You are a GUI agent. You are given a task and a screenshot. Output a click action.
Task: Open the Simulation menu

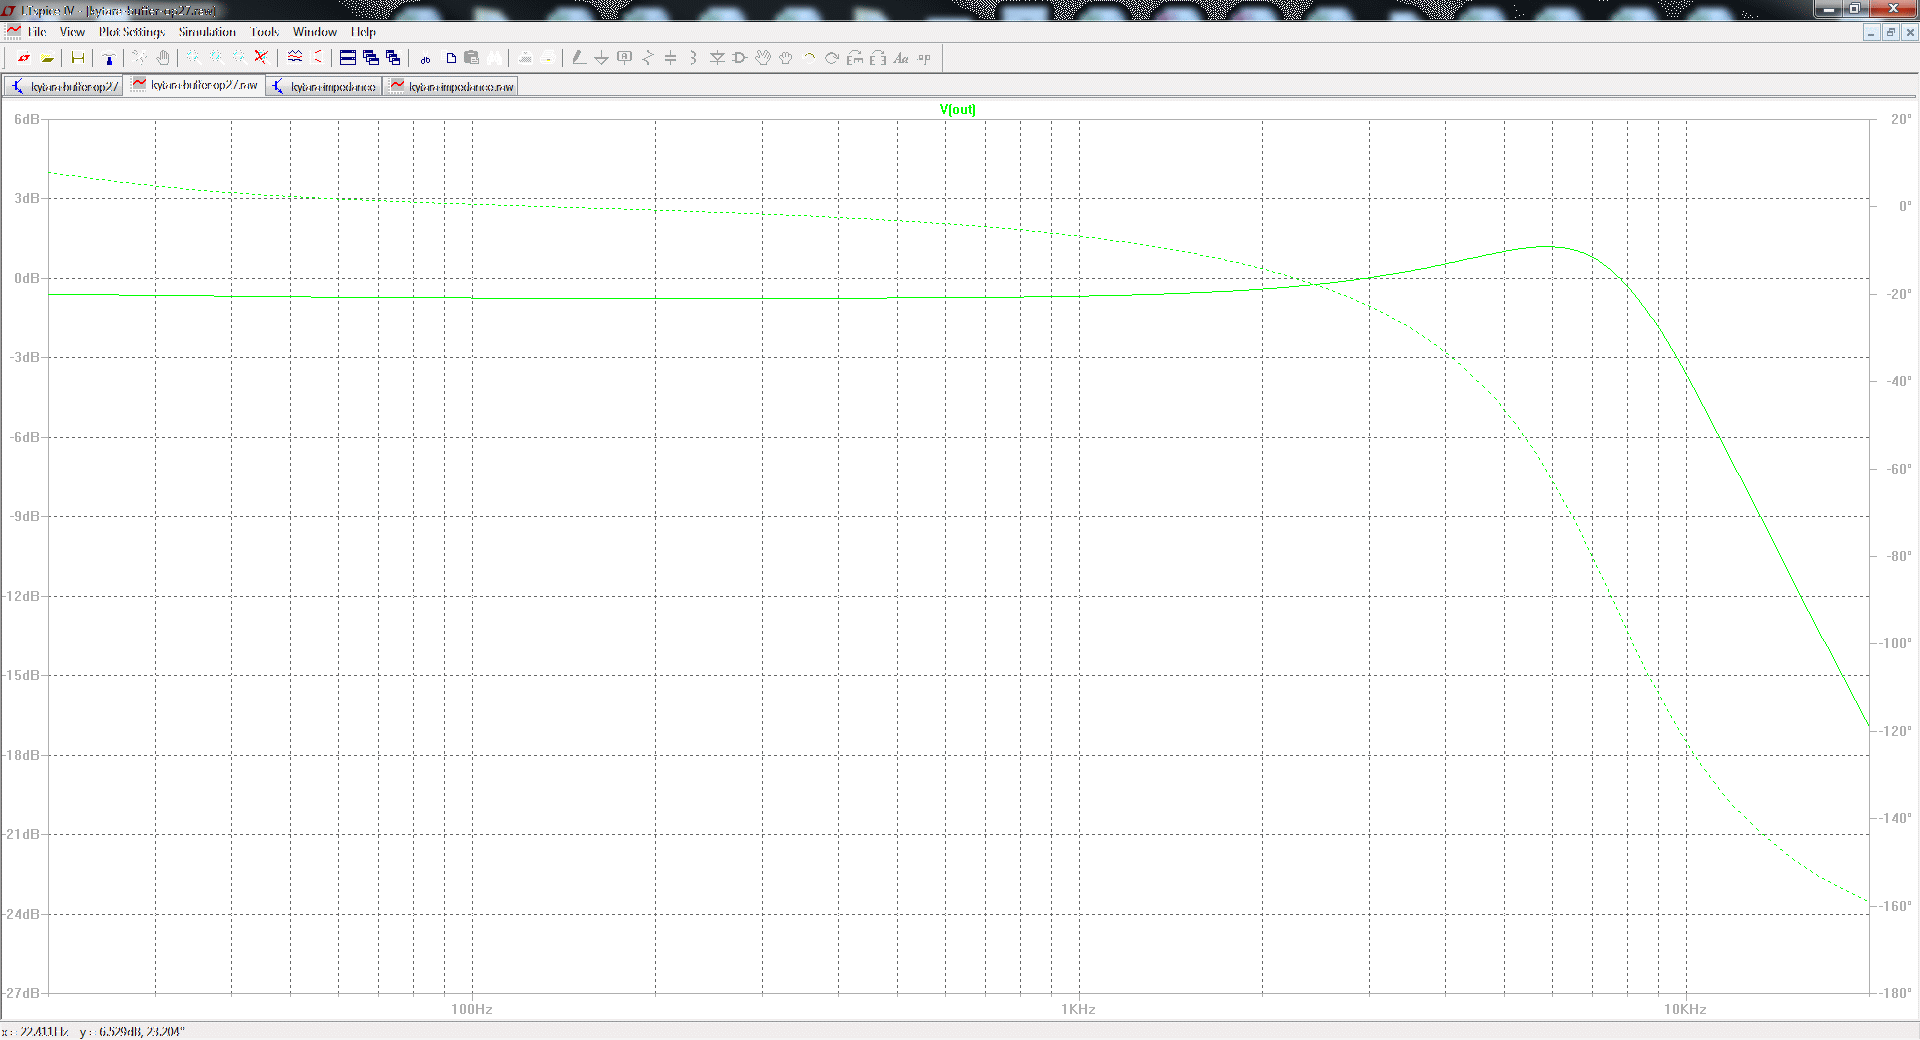[x=207, y=32]
